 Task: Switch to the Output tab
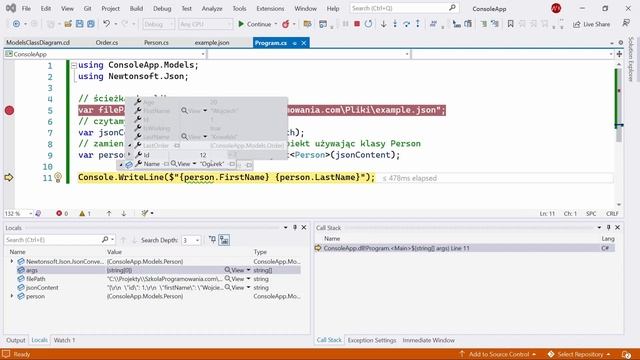(16, 340)
